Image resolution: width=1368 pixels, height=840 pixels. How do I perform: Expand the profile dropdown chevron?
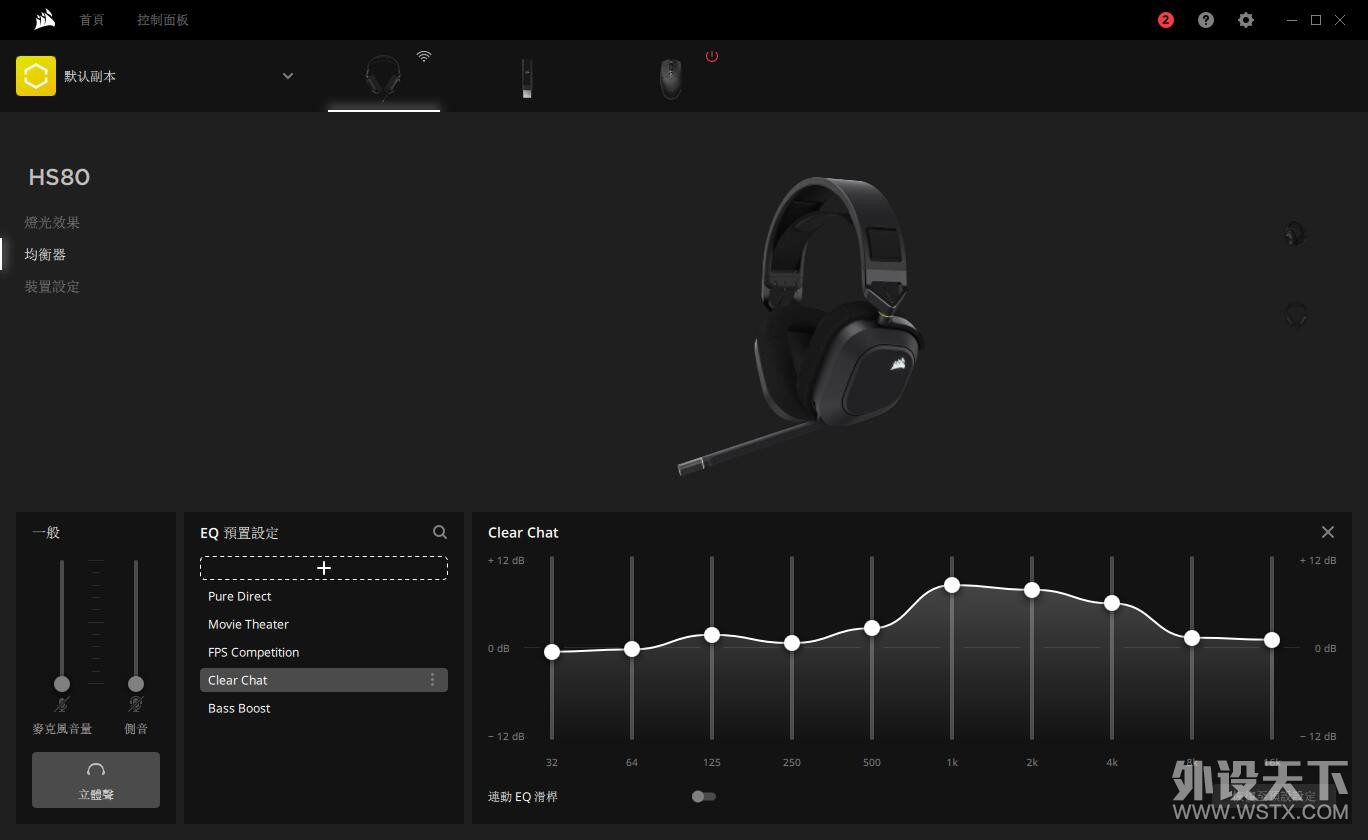coord(288,76)
